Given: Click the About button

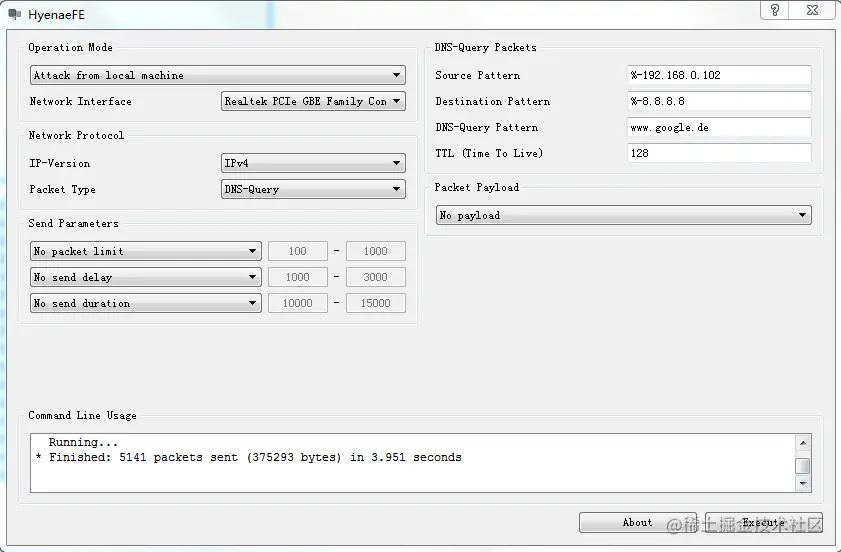Looking at the screenshot, I should point(637,522).
